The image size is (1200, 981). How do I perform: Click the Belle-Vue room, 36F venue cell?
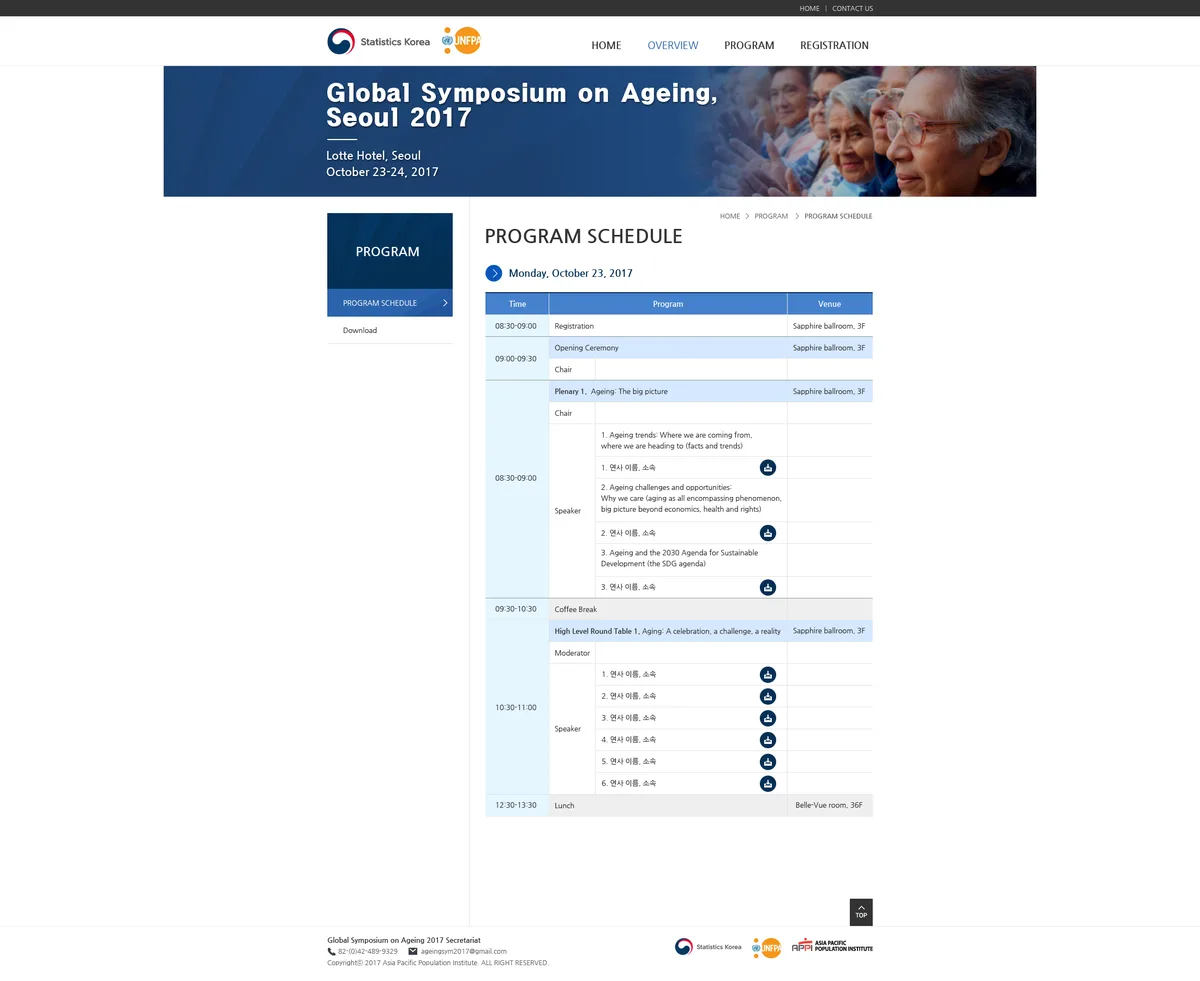coord(830,806)
